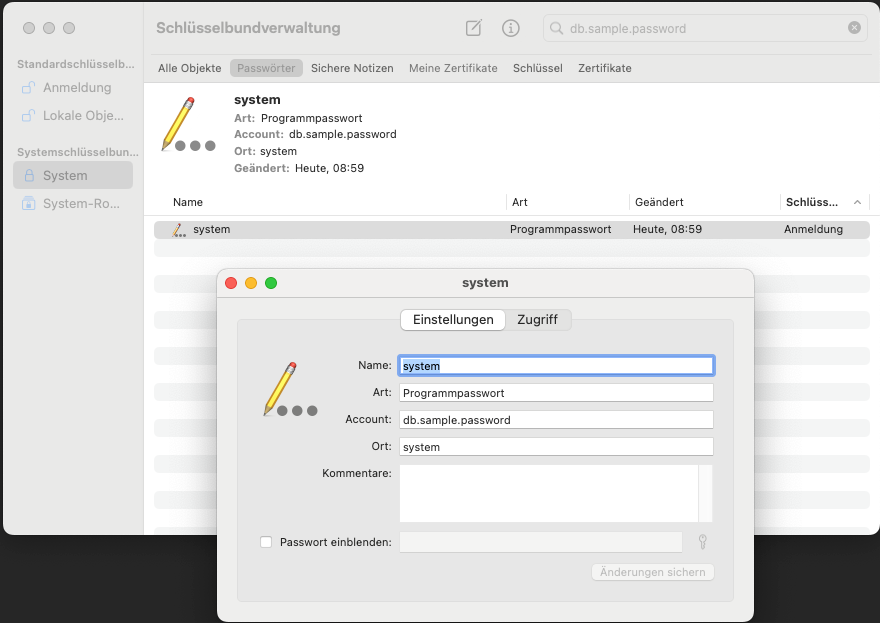Click into the Account text field
This screenshot has width=880, height=623.
click(x=556, y=420)
